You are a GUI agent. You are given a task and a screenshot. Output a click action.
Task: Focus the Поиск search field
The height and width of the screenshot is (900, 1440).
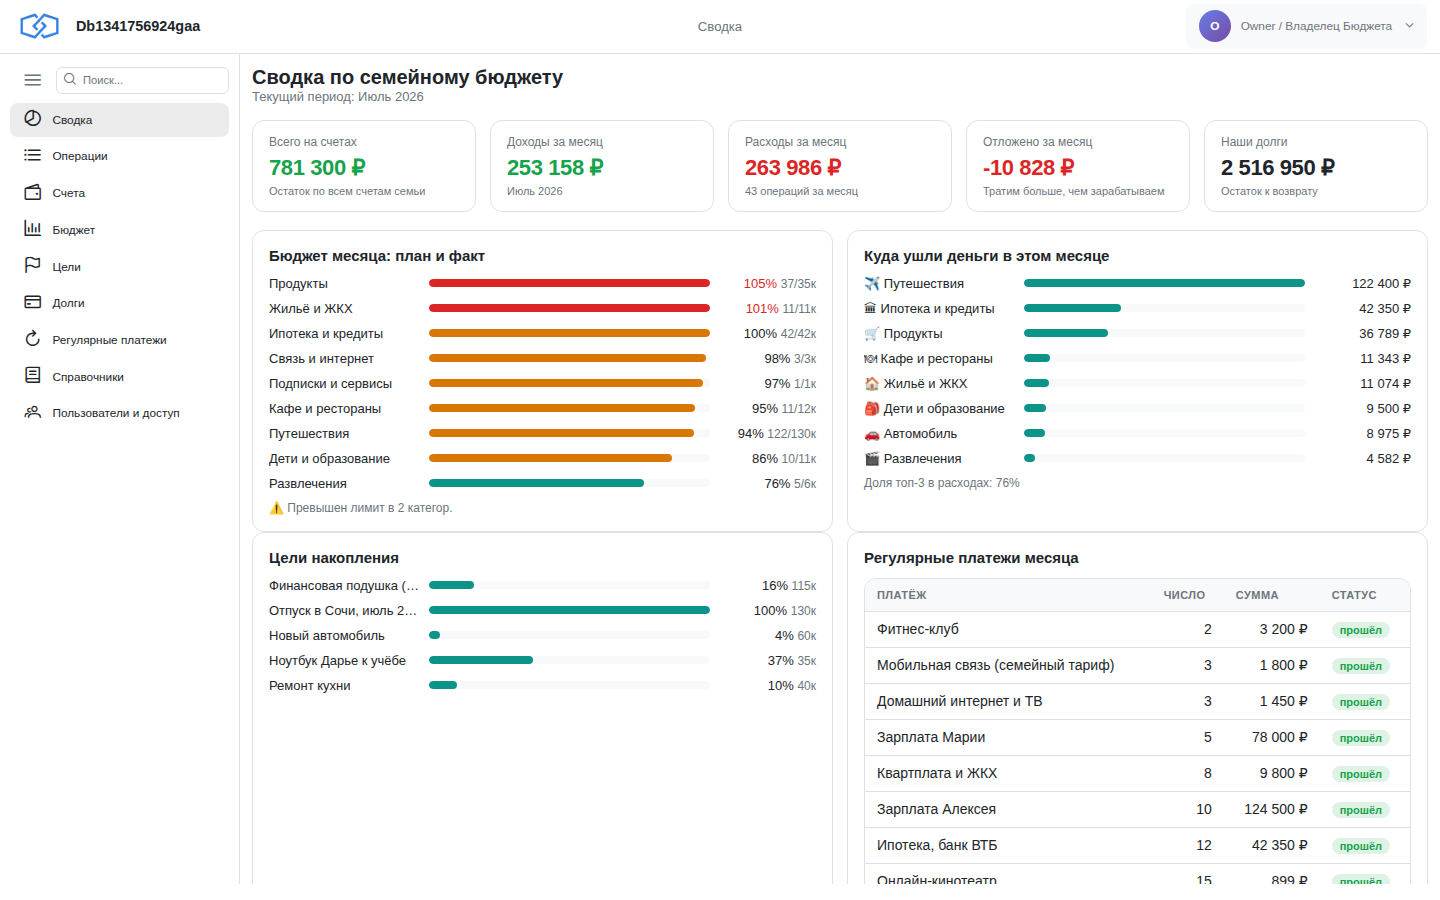pos(142,80)
